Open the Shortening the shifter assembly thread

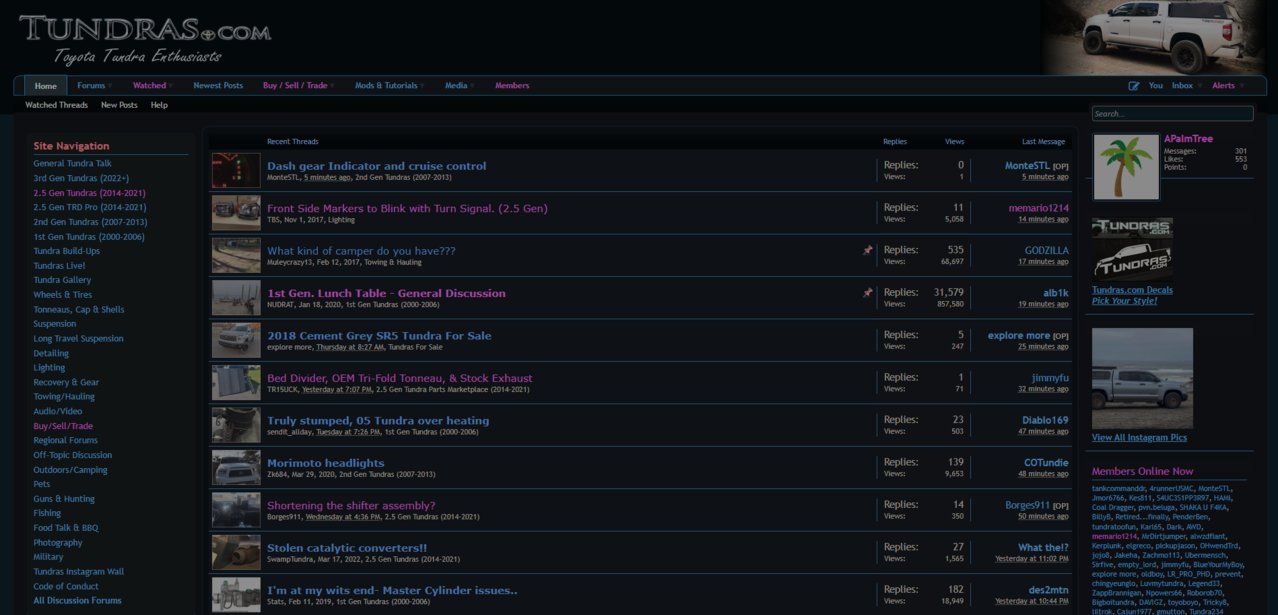351,505
